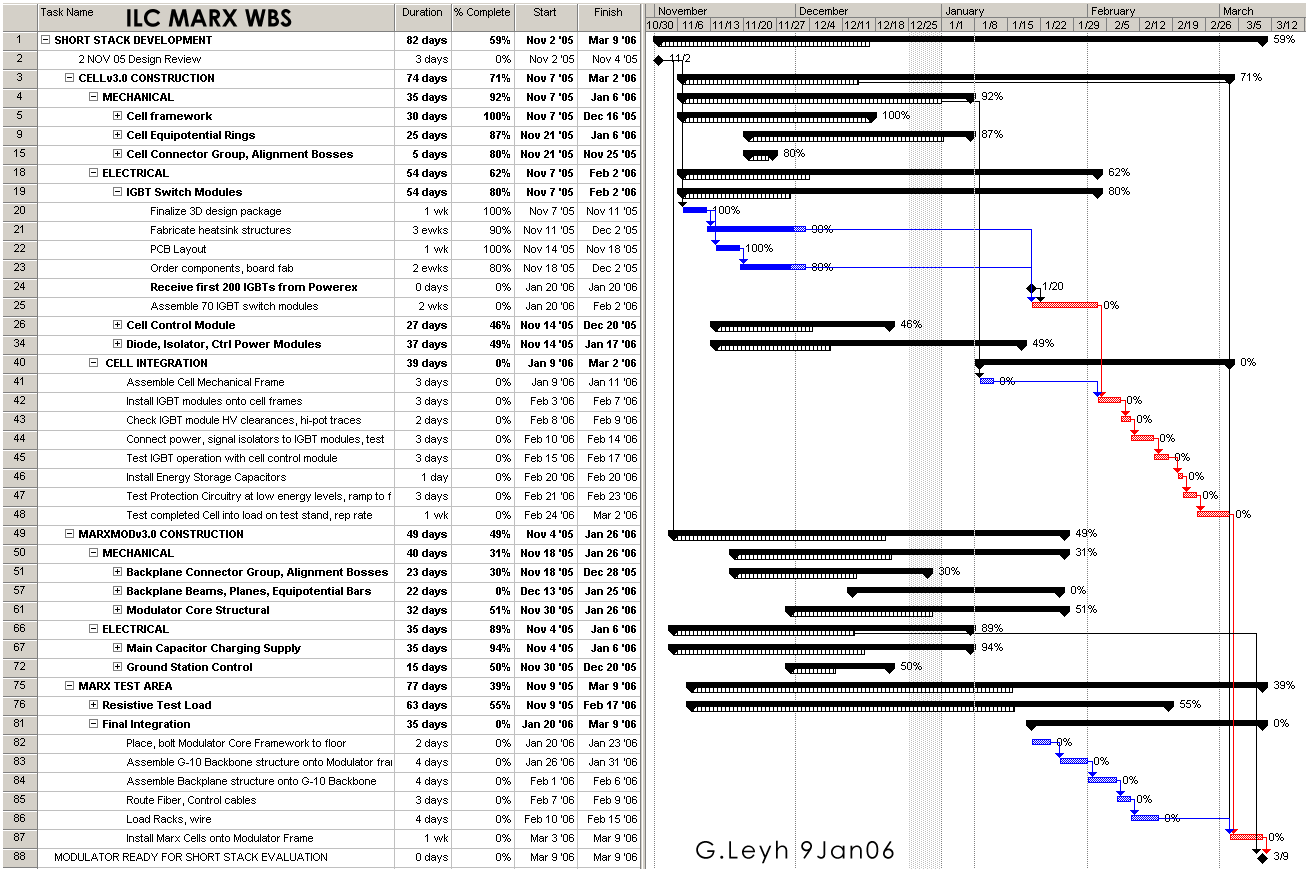Collapse the SHORT STACK DEVELOPMENT summary task
The image size is (1308, 869).
tap(46, 41)
